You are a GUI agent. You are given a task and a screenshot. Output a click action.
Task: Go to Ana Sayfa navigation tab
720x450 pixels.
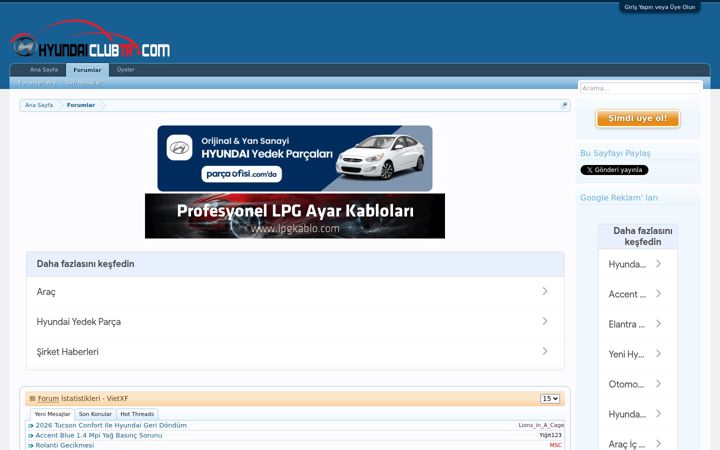[44, 70]
